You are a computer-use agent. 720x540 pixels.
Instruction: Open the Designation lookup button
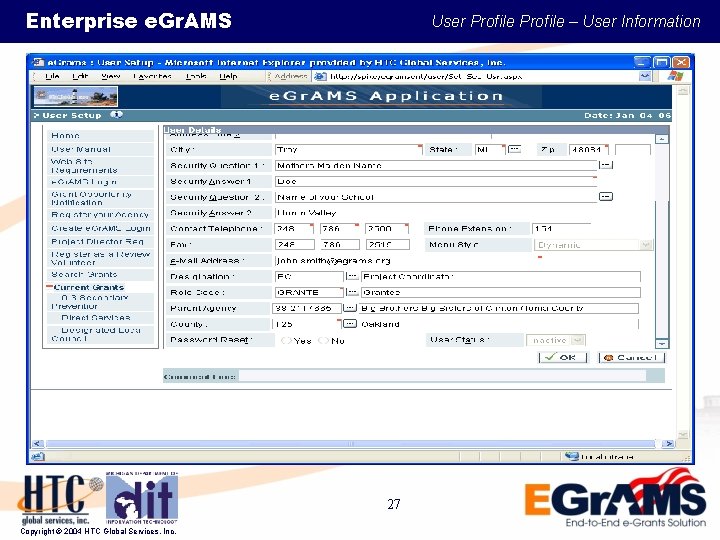(352, 276)
